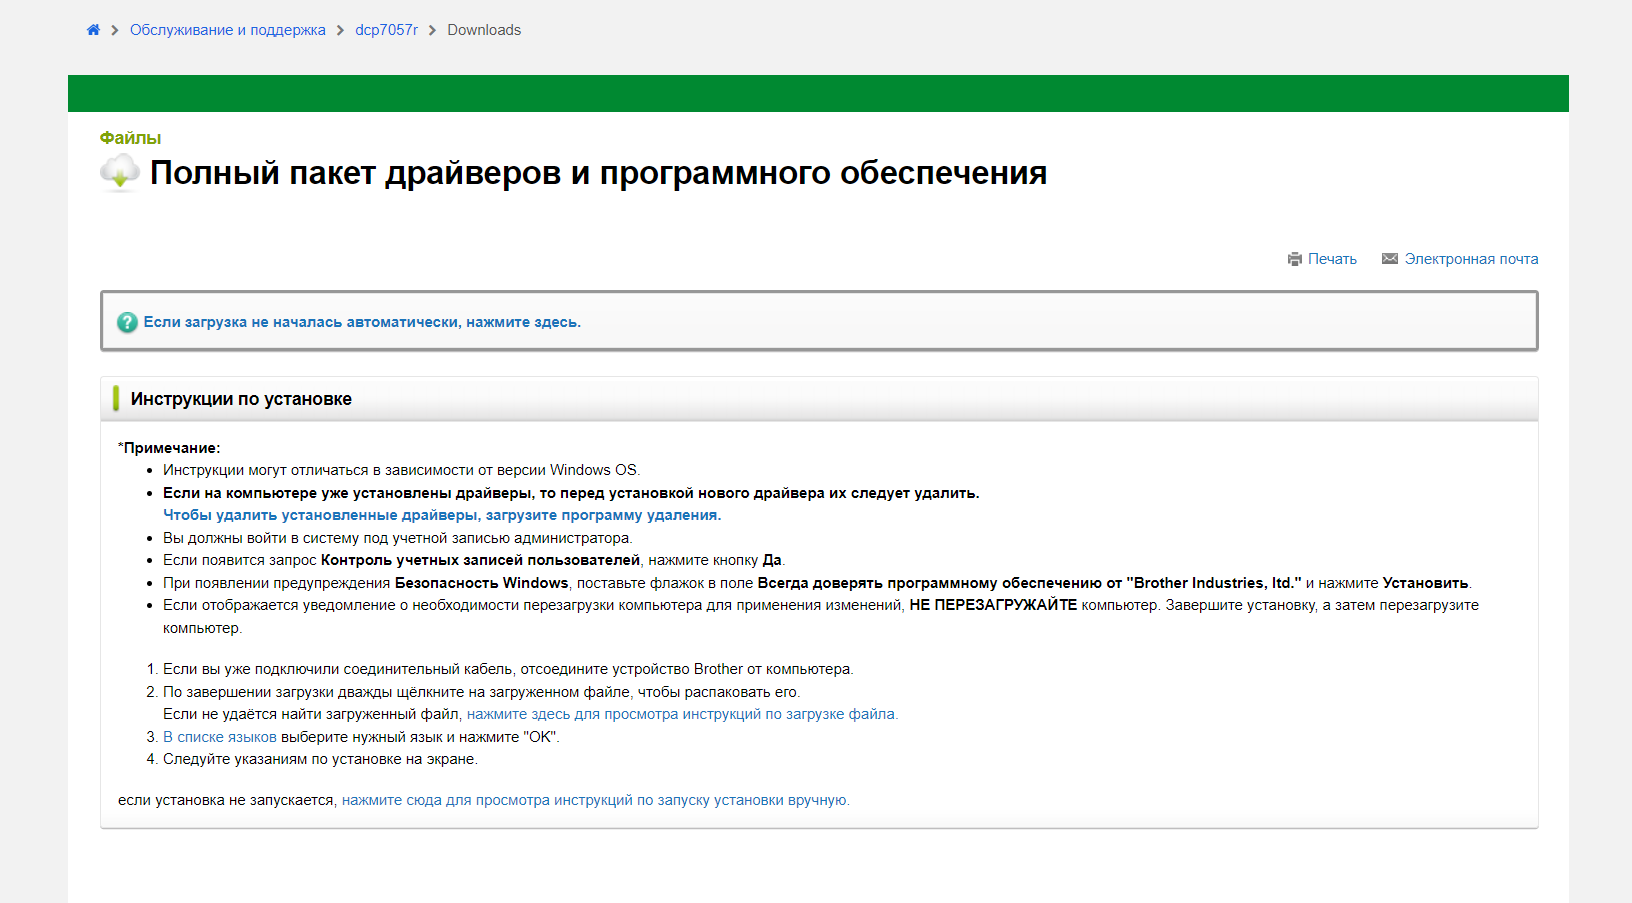The height and width of the screenshot is (903, 1632).
Task: Click the Инструкции по установке section header
Action: click(x=819, y=399)
